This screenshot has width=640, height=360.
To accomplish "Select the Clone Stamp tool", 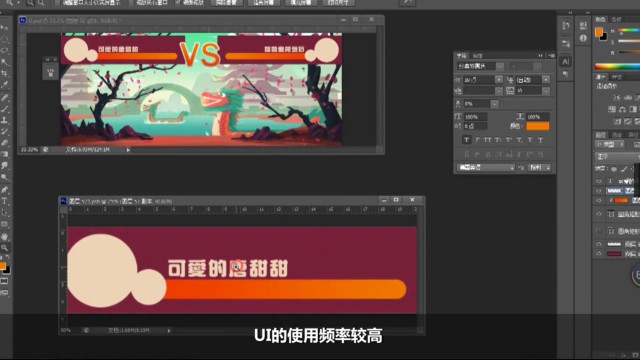I will point(4,120).
